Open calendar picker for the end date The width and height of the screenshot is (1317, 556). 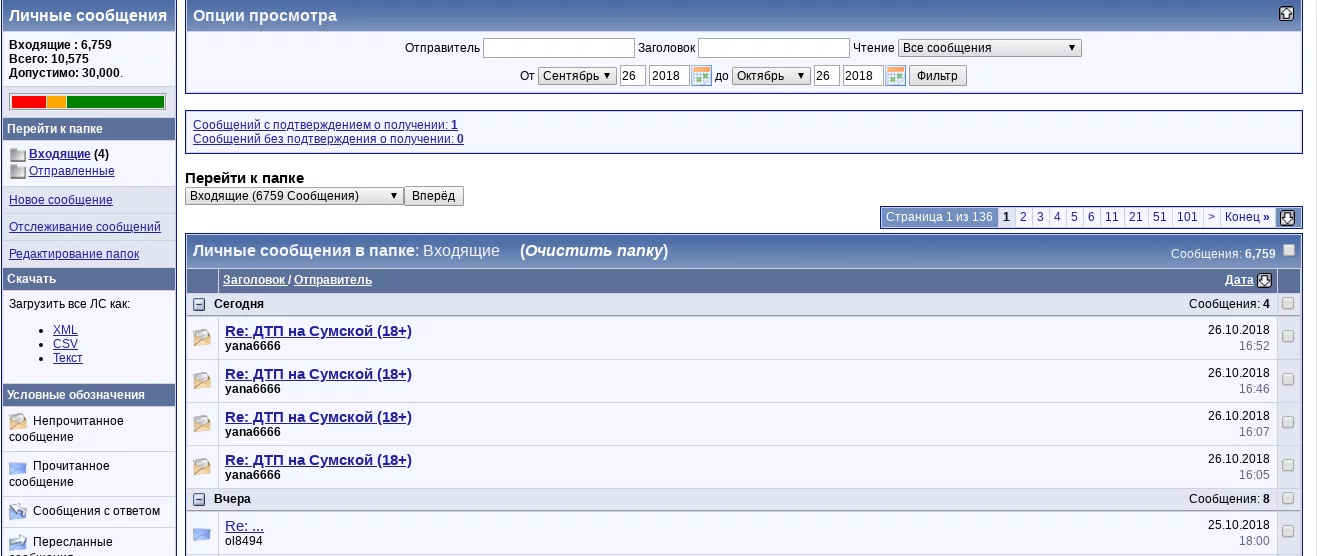pos(895,76)
